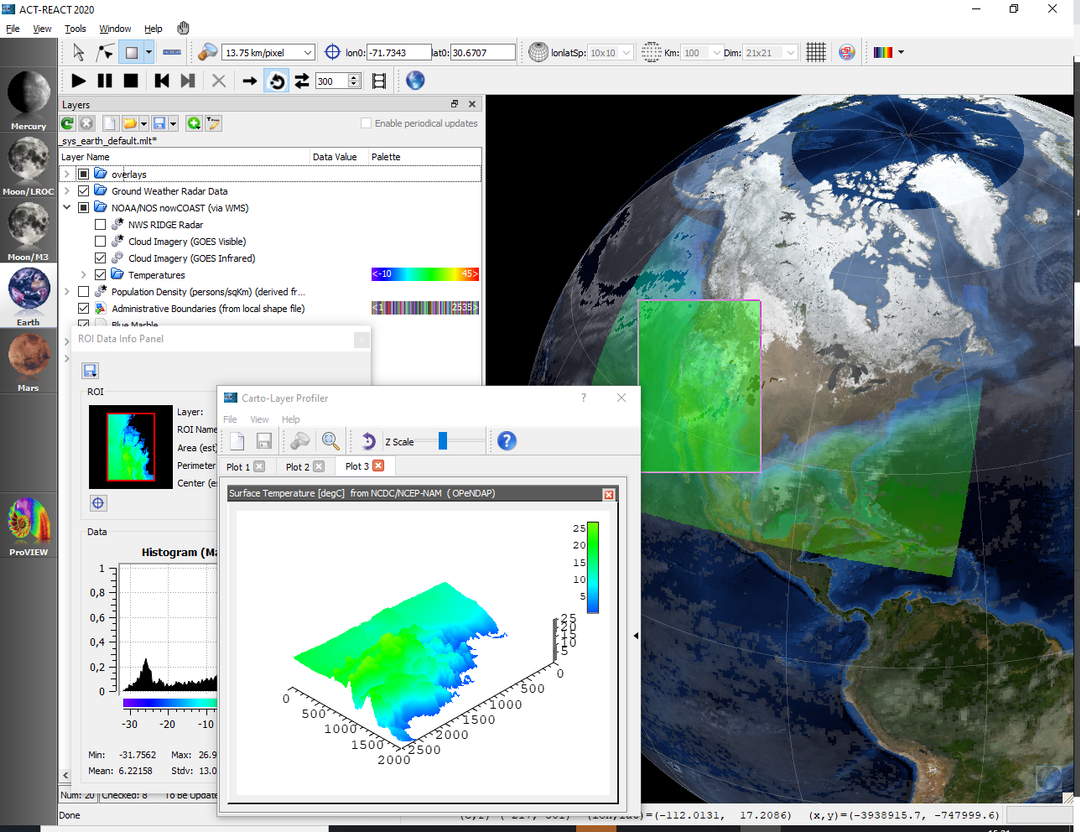Close the Plot 3 tab

378,466
